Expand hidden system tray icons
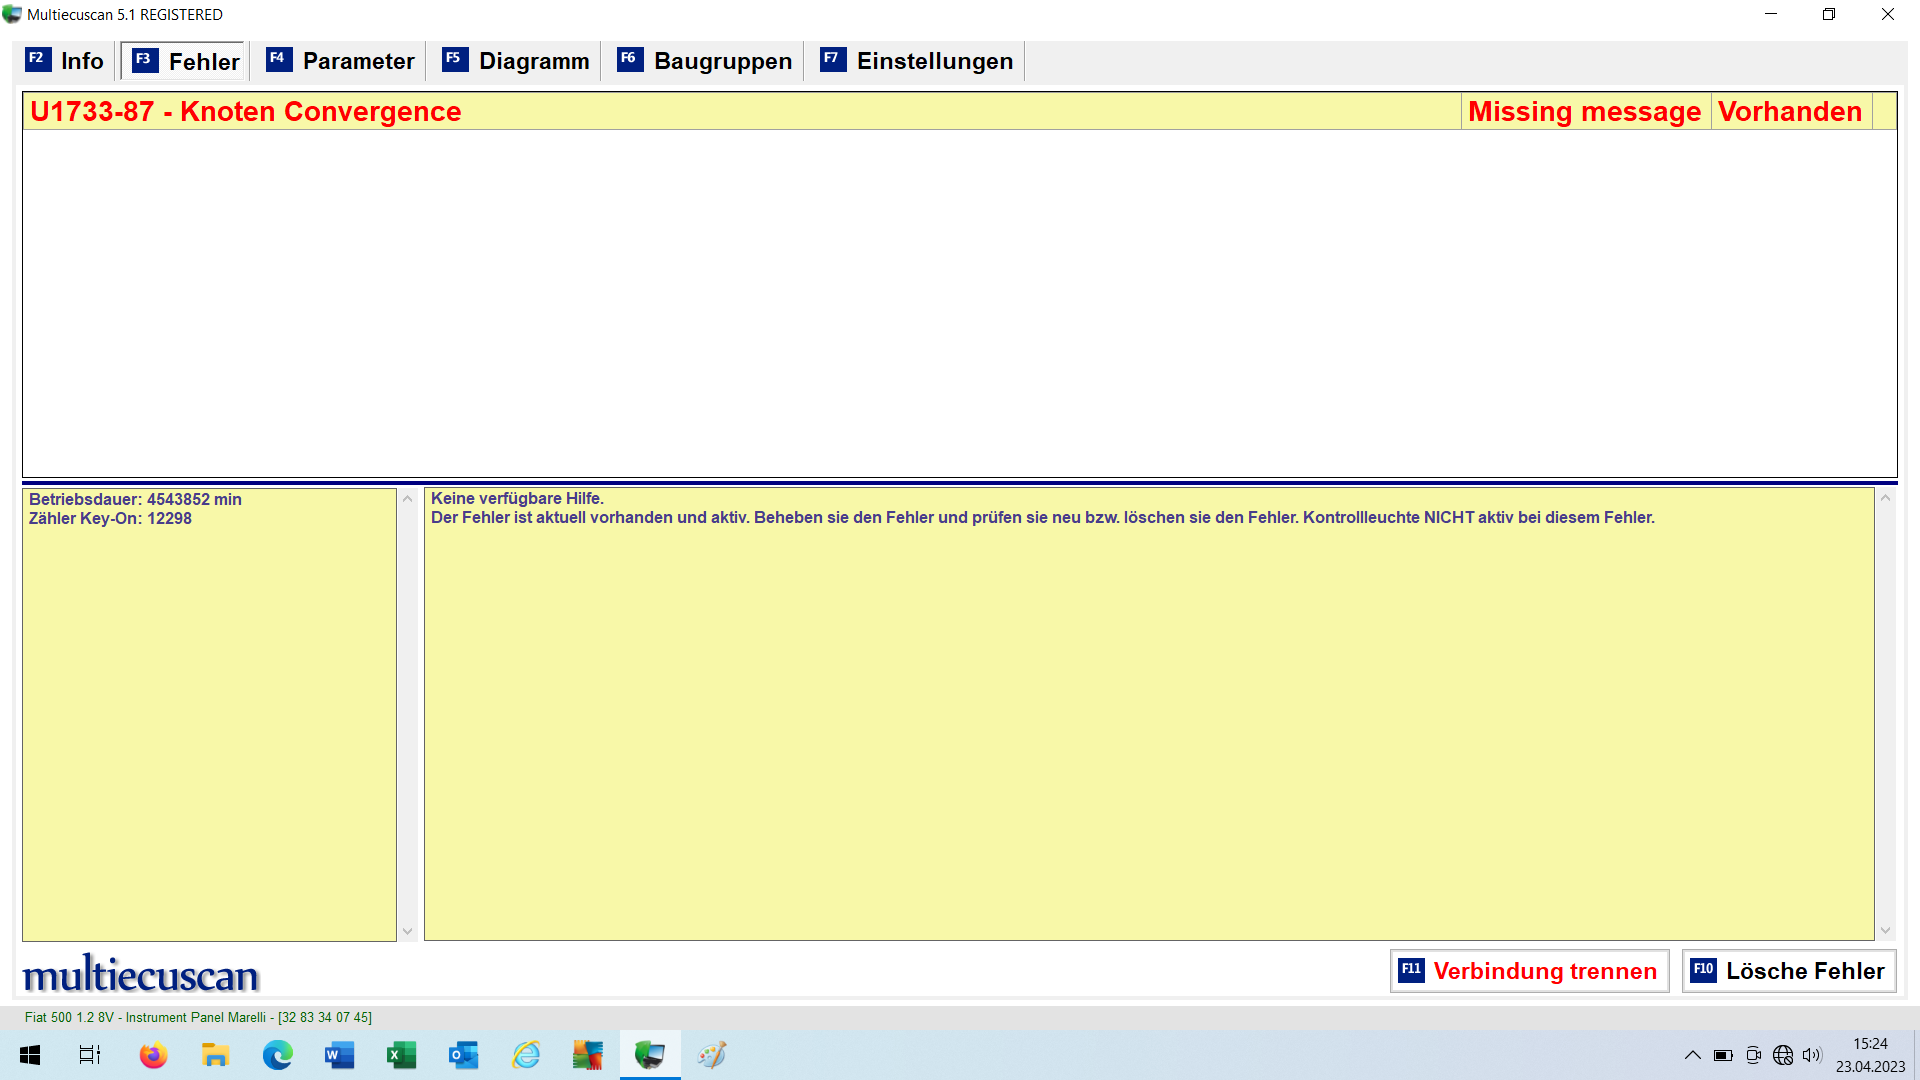The image size is (1920, 1080). tap(1692, 1055)
